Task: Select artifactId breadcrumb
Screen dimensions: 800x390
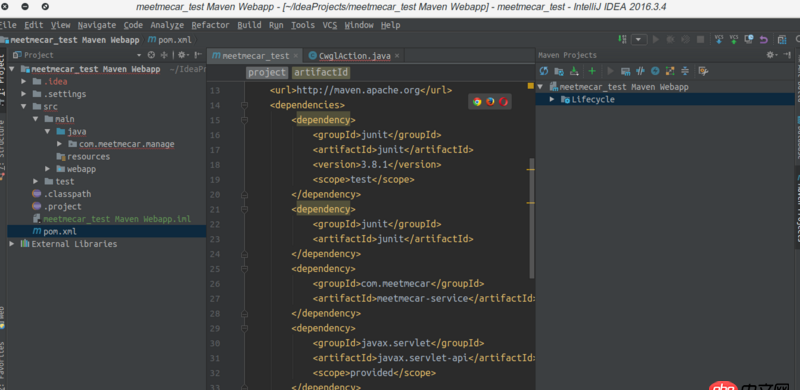Action: [x=321, y=72]
